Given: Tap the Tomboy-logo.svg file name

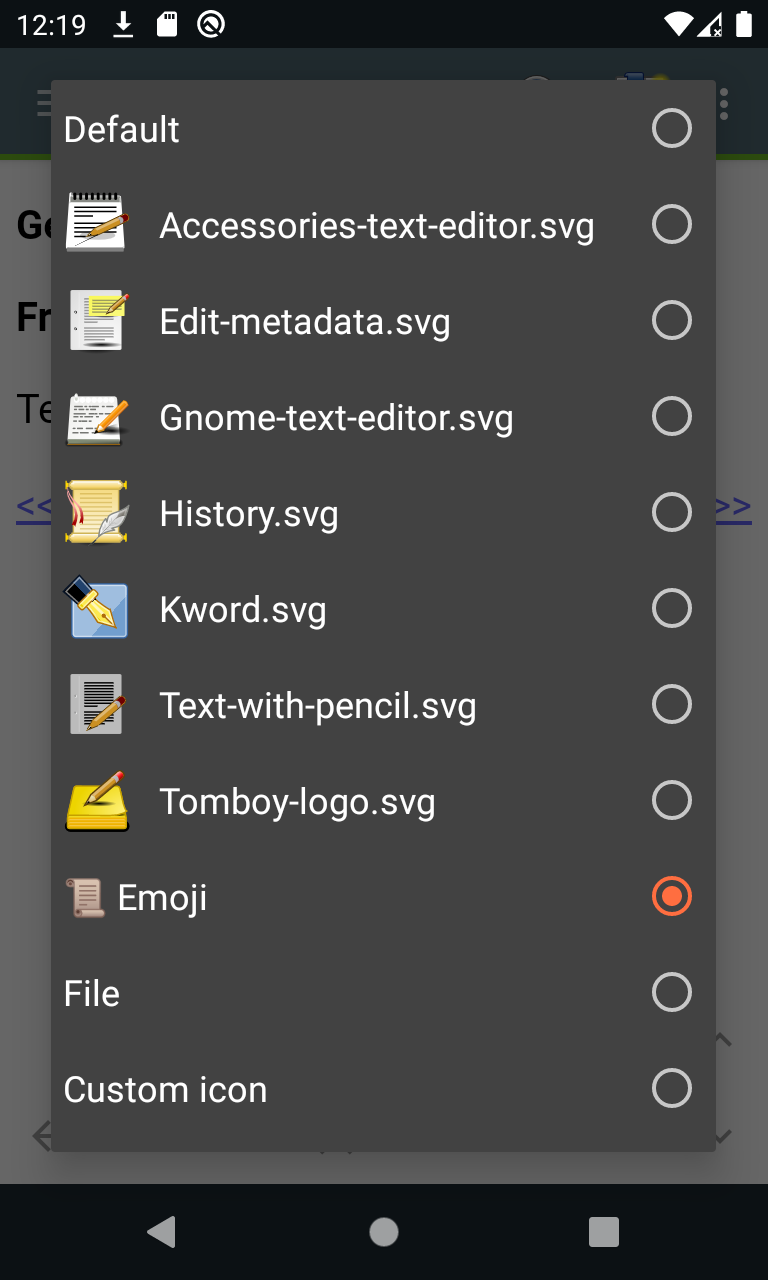Looking at the screenshot, I should pyautogui.click(x=298, y=802).
